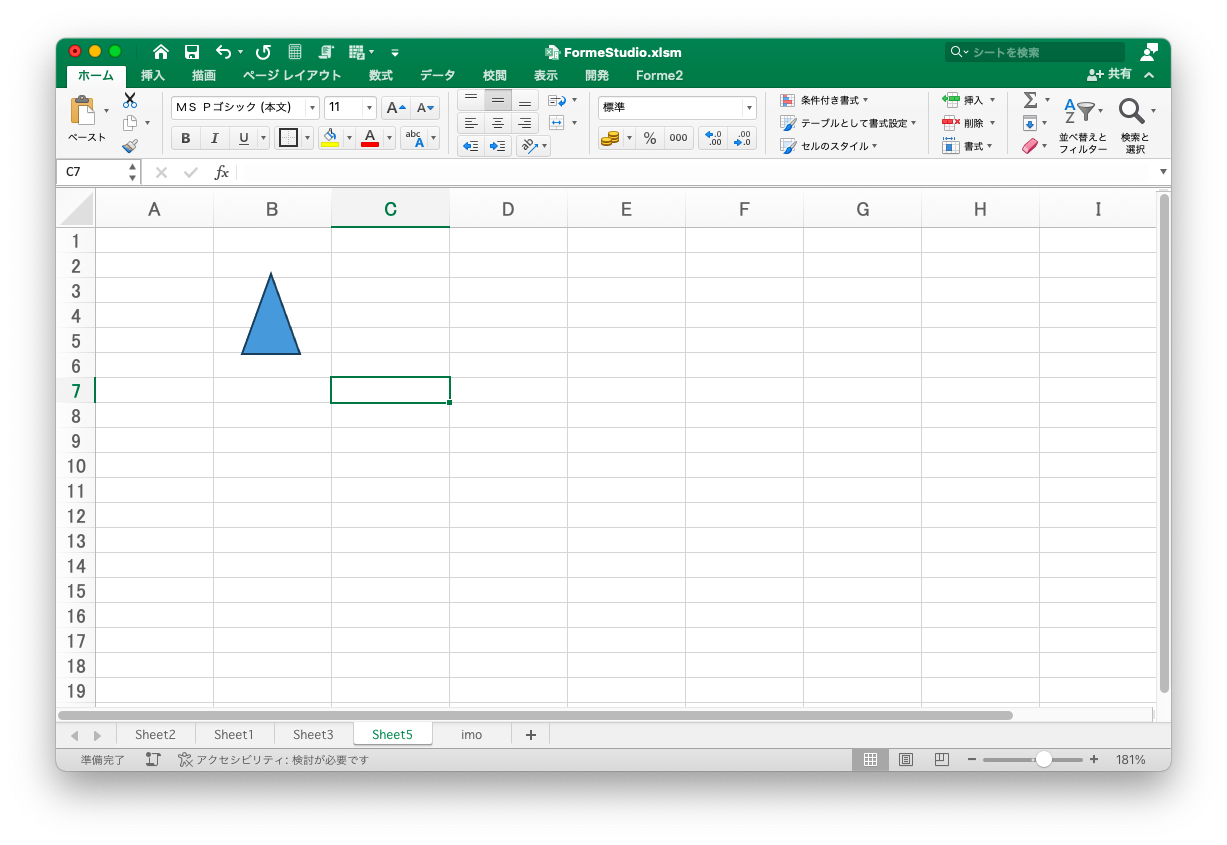Click the 共有 share button

(1110, 75)
